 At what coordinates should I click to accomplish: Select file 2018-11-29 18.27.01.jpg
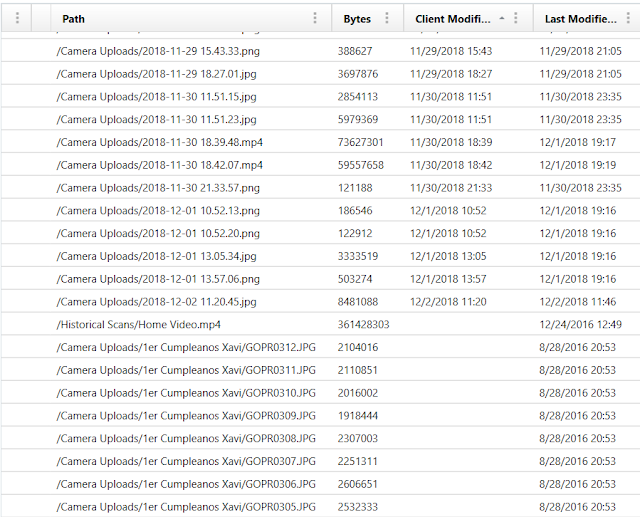click(156, 74)
